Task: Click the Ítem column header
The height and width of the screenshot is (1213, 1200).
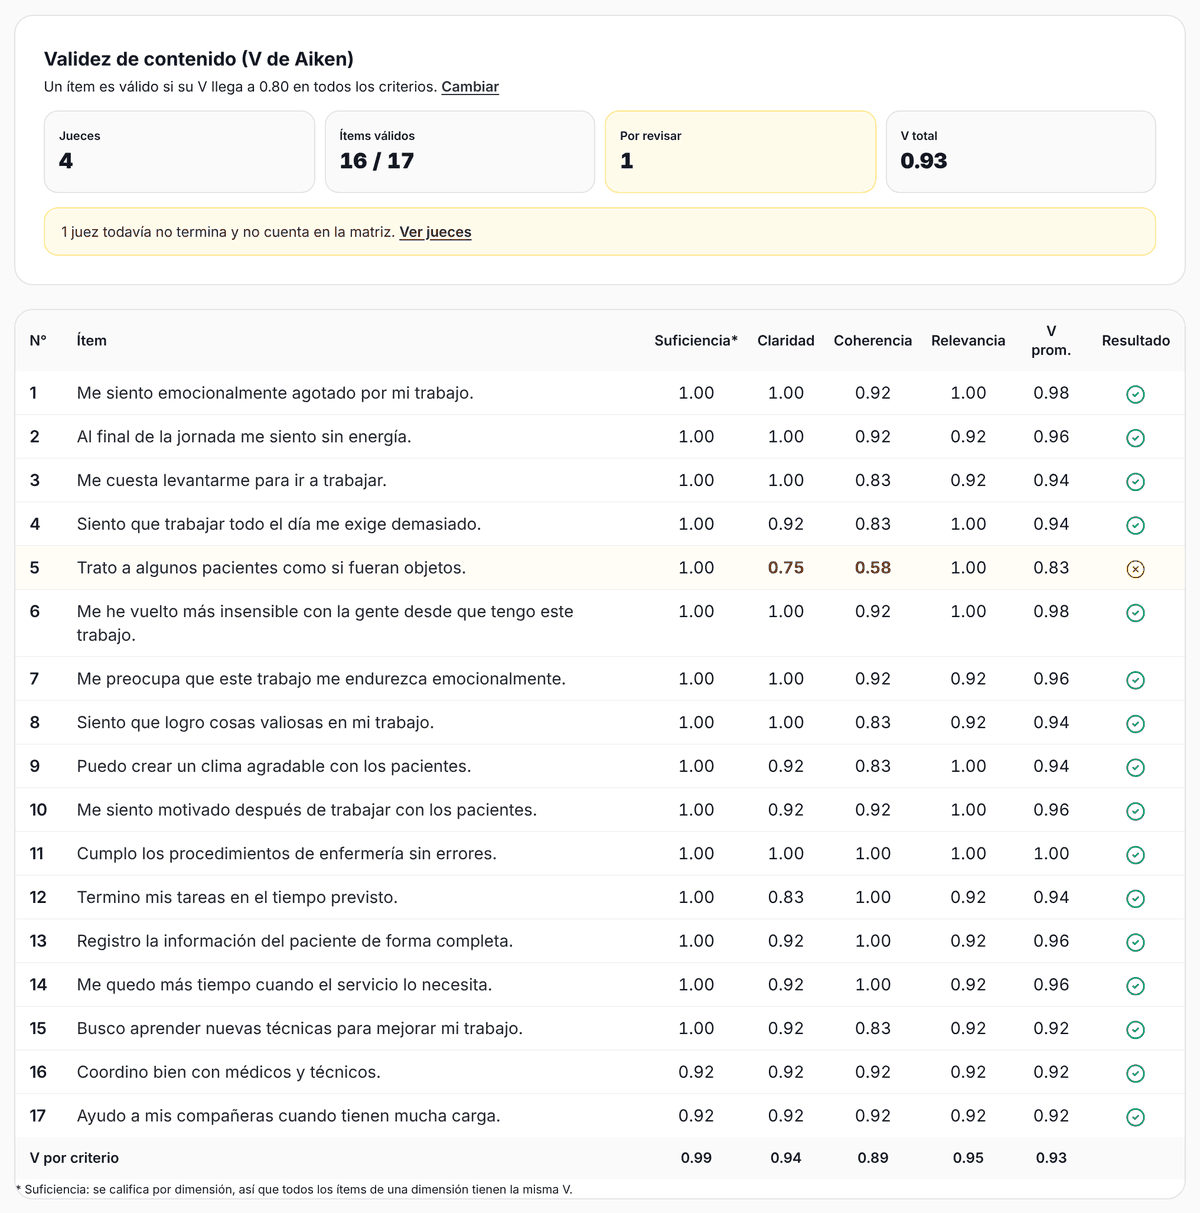Action: 92,341
